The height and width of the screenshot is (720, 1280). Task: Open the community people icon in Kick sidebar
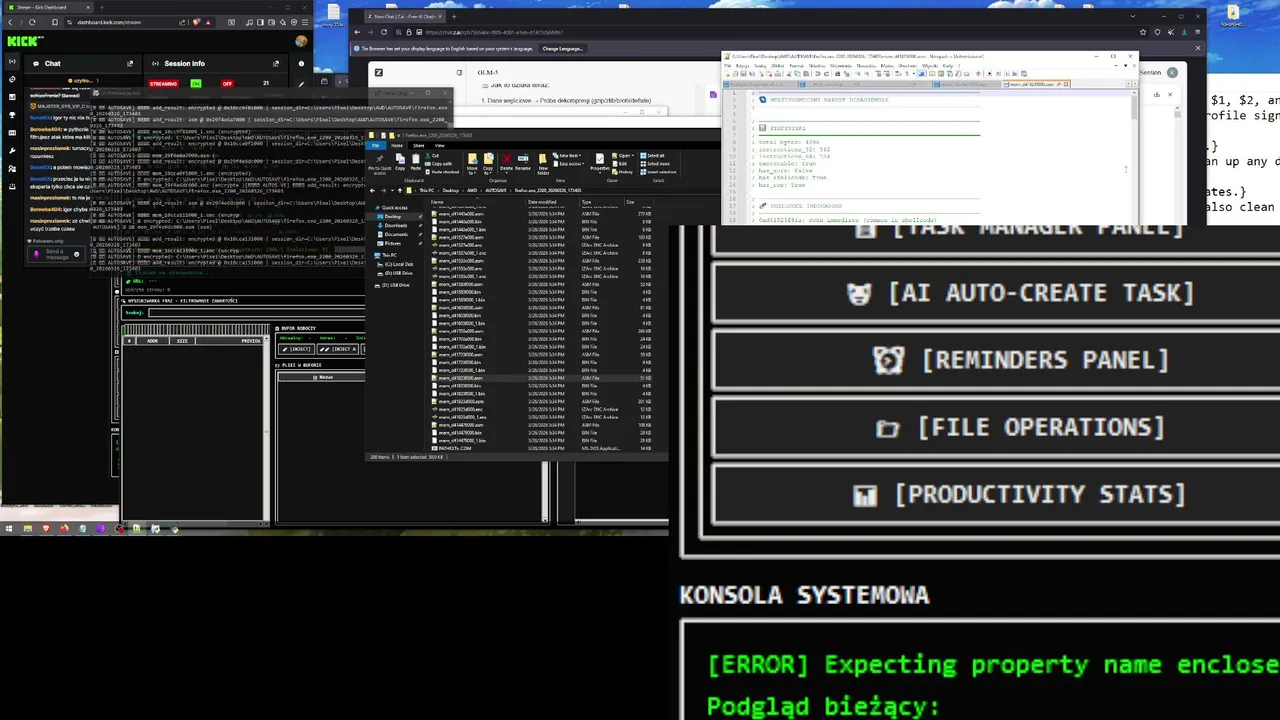12,169
